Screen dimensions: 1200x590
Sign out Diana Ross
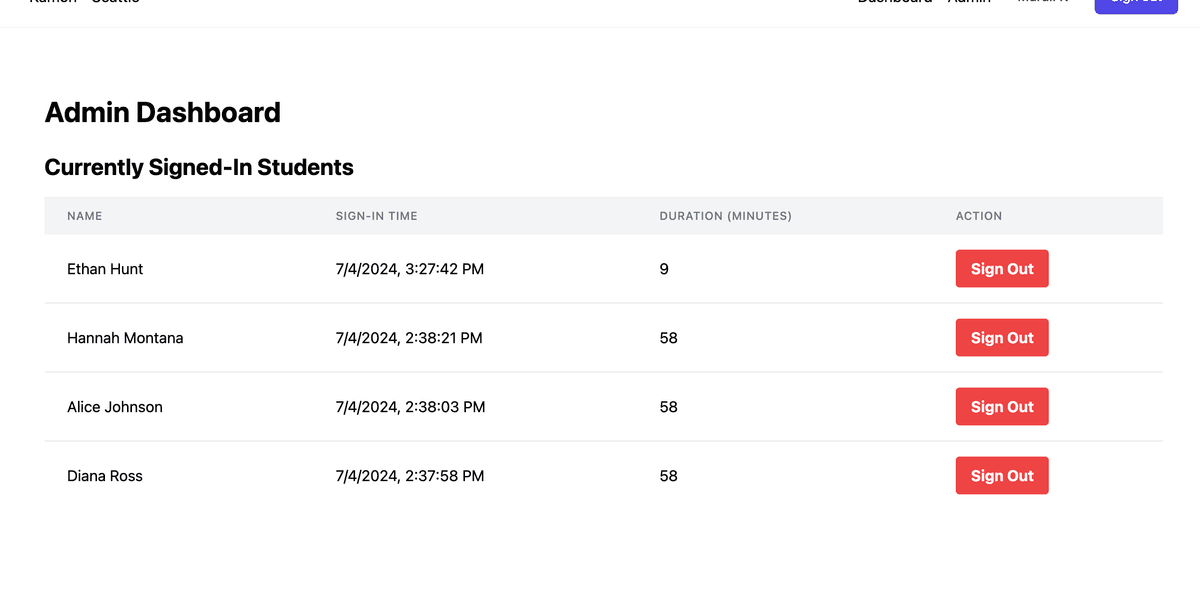click(x=1001, y=475)
